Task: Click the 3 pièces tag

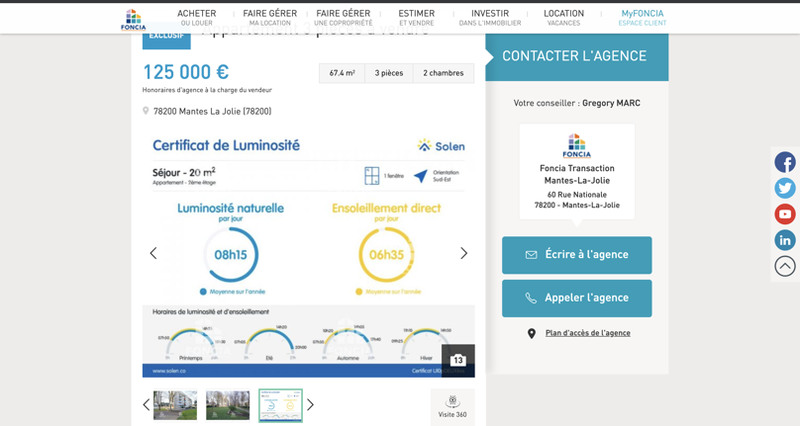Action: click(389, 73)
